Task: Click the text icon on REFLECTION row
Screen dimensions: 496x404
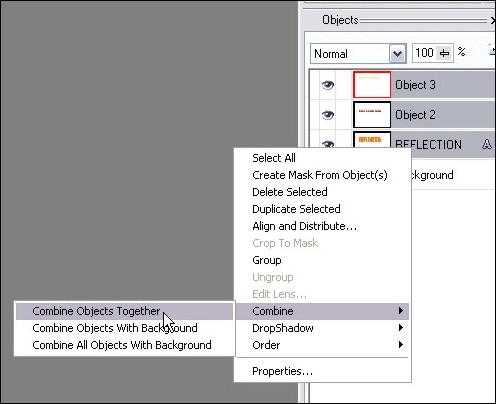Action: coord(487,144)
